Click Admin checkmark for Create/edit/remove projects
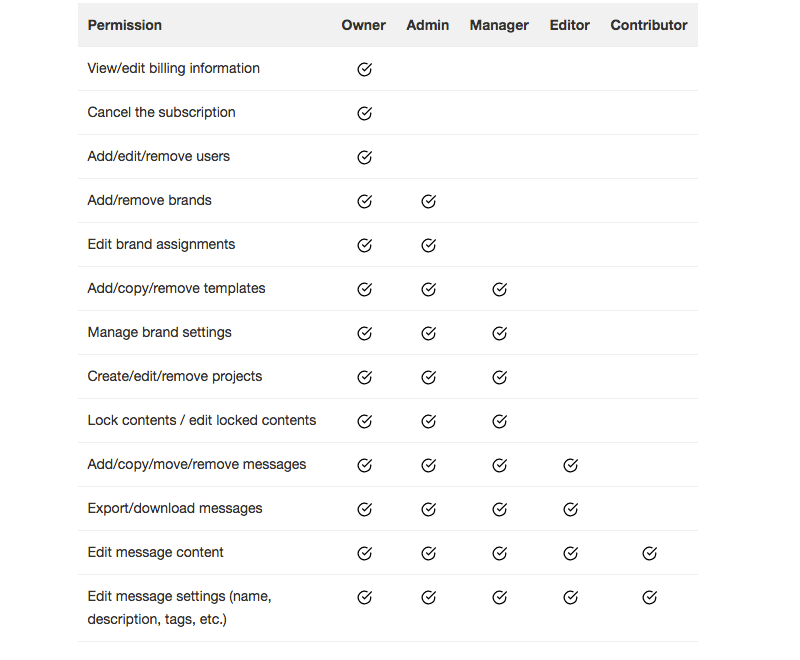Screen dimensions: 800x660 [429, 377]
